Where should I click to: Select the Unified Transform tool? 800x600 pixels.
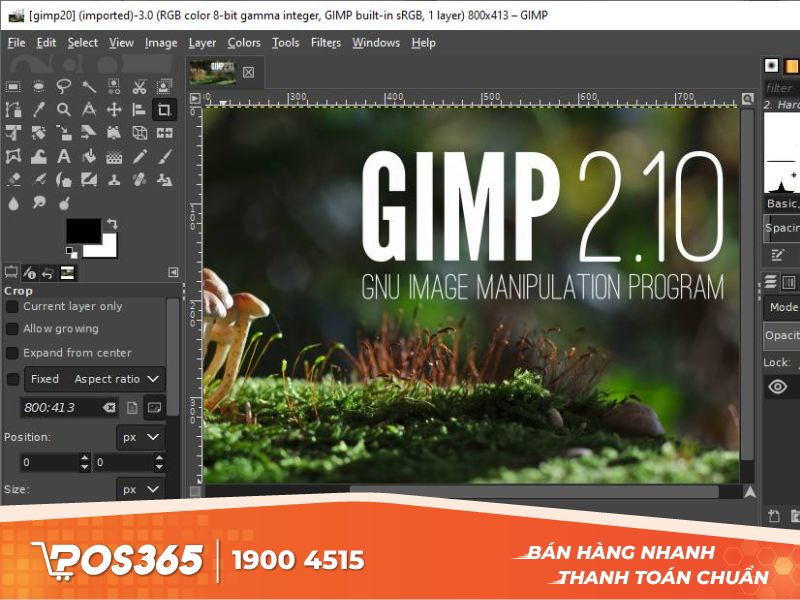pyautogui.click(x=13, y=133)
